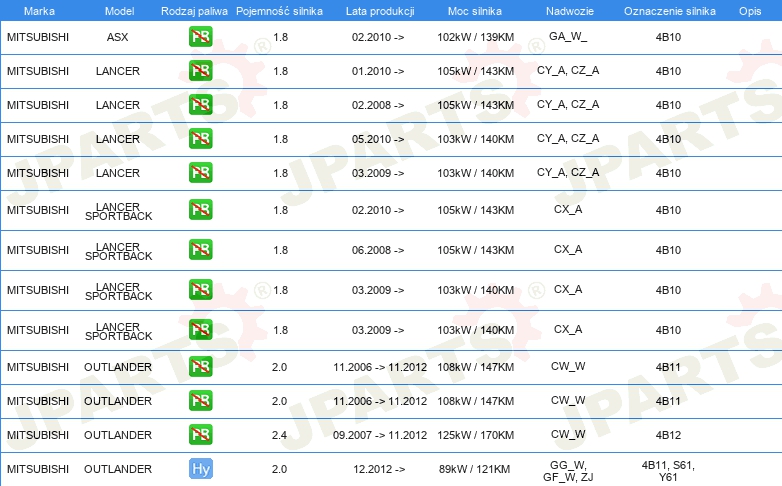Select OUTLANDER model in 2.4 row
This screenshot has width=782, height=486.
[x=118, y=435]
